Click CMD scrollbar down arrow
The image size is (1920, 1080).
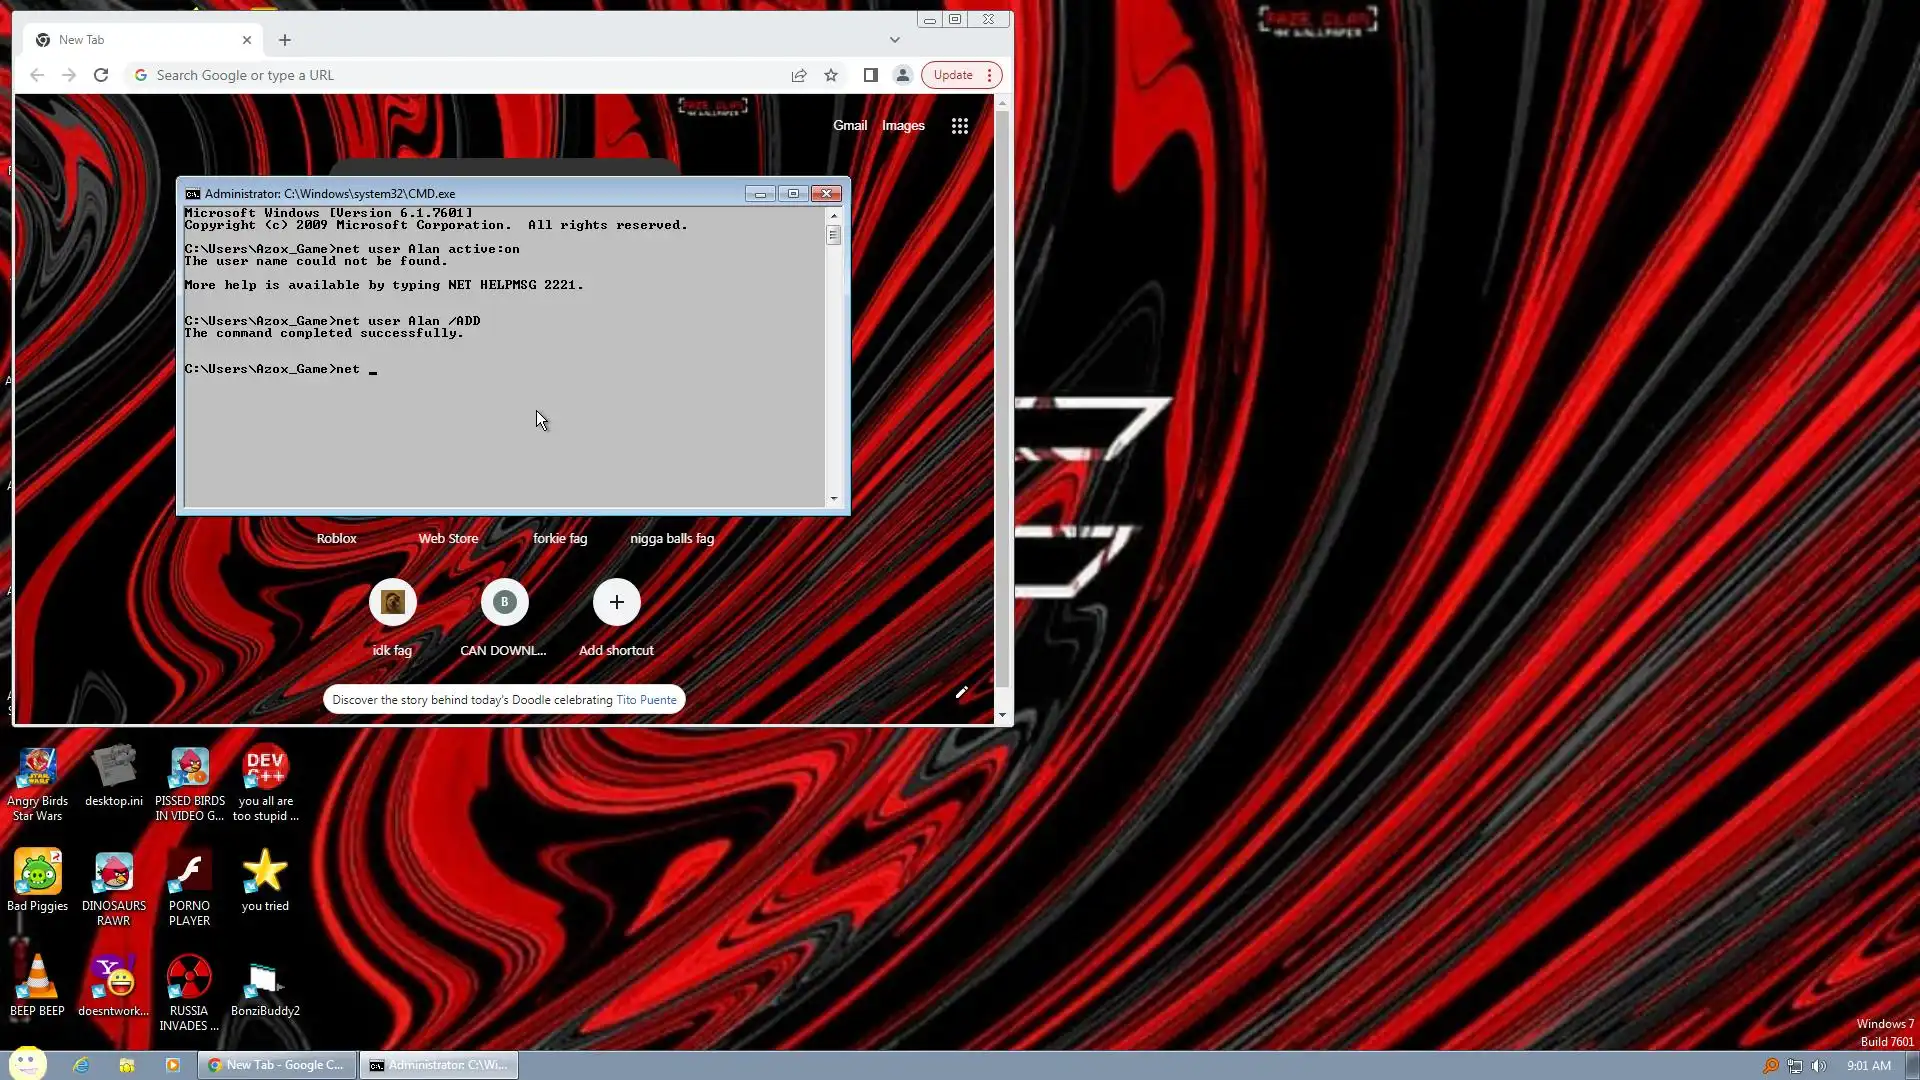[833, 499]
